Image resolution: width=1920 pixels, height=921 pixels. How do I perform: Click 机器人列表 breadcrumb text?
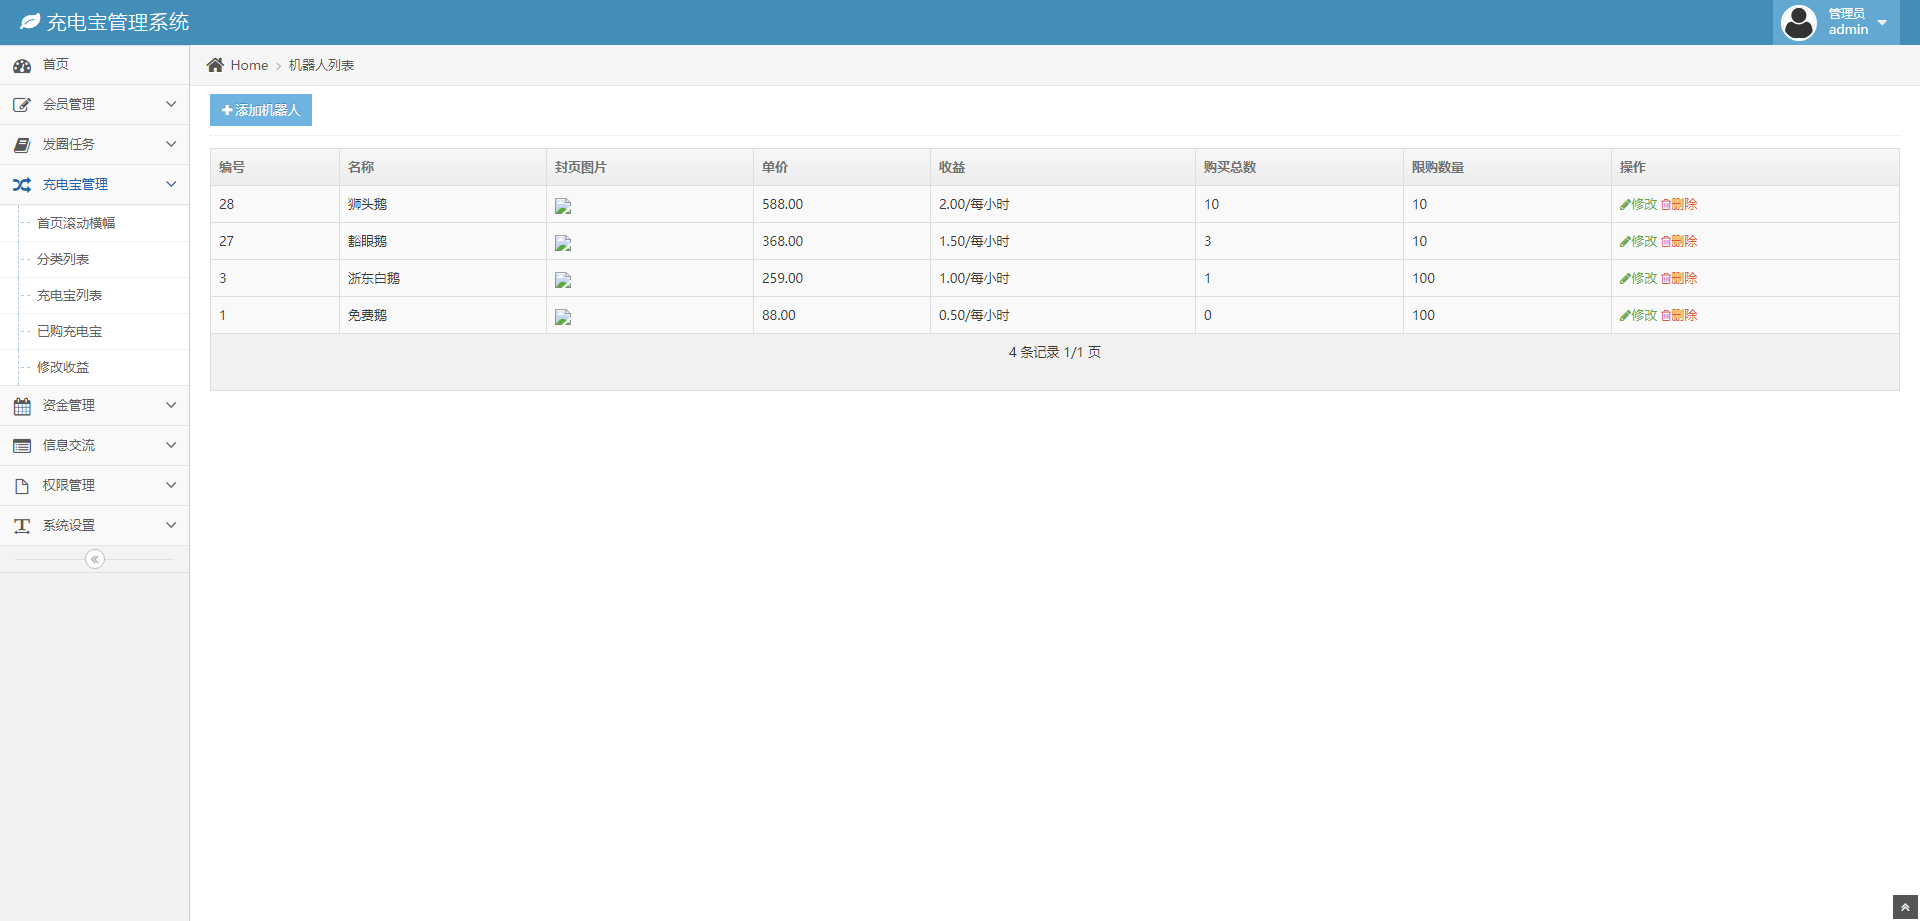tap(321, 65)
